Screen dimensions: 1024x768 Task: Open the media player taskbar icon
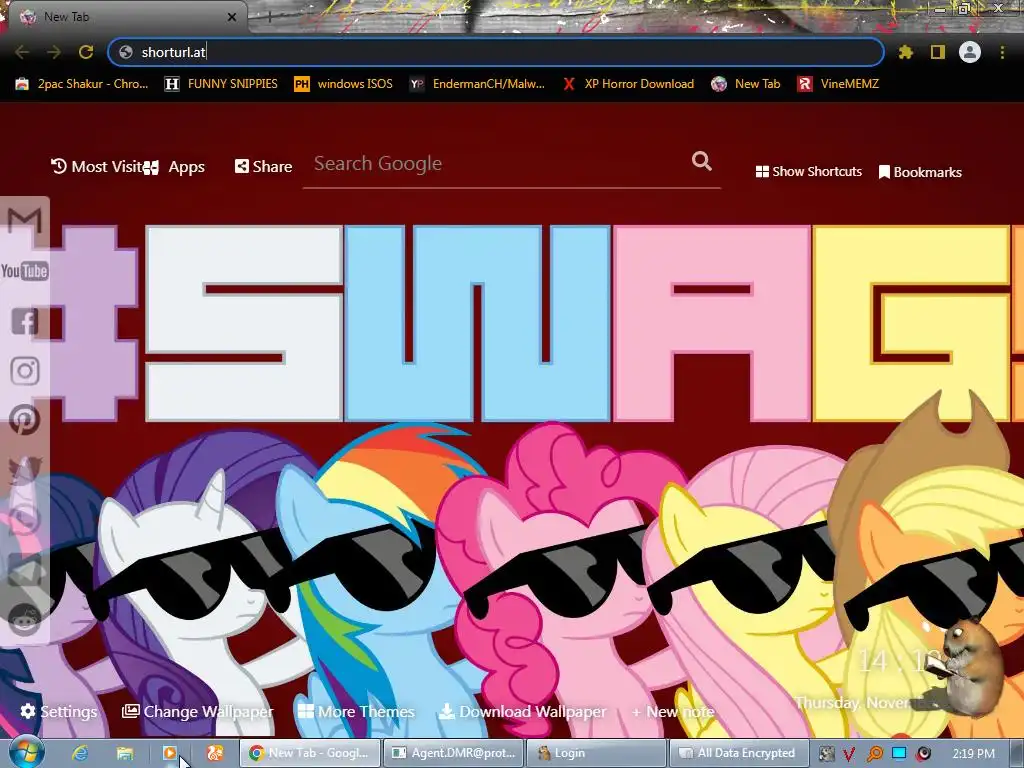pos(170,753)
